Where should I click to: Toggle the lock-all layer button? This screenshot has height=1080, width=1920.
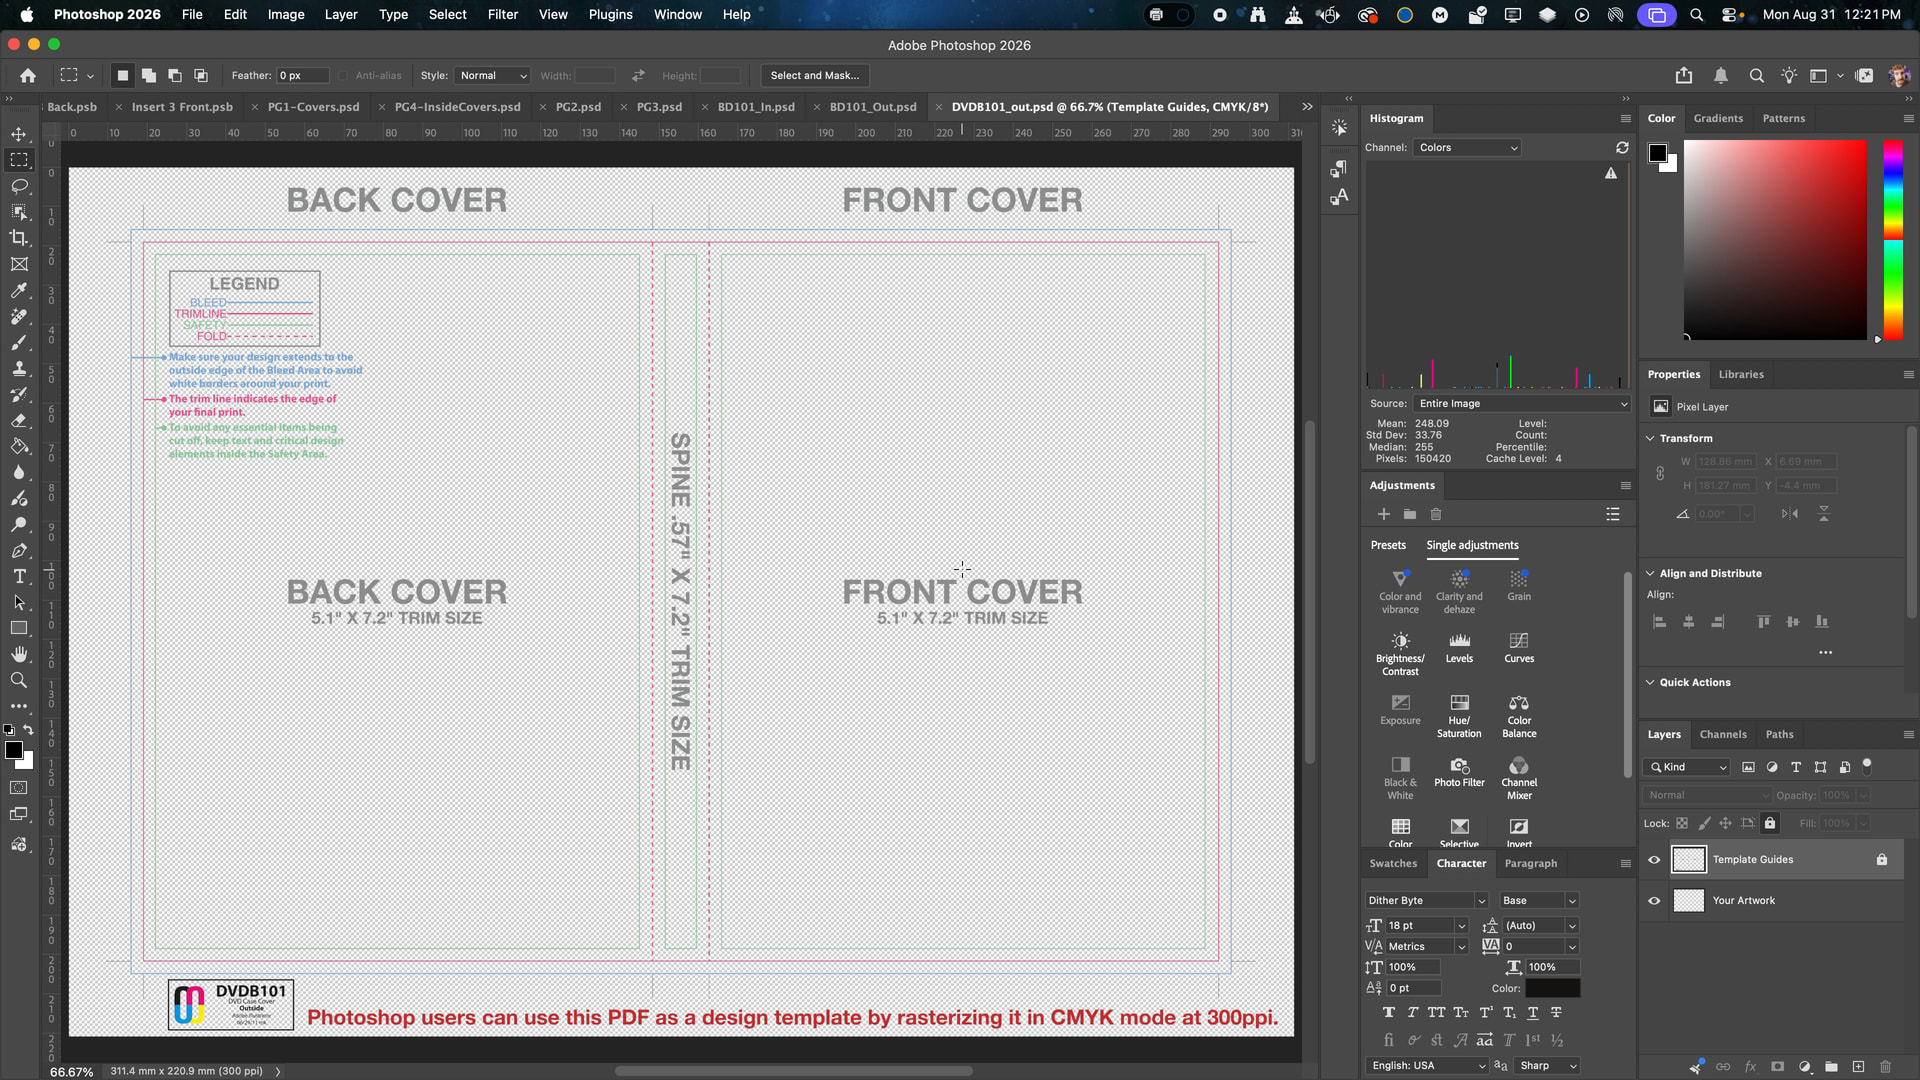point(1770,823)
